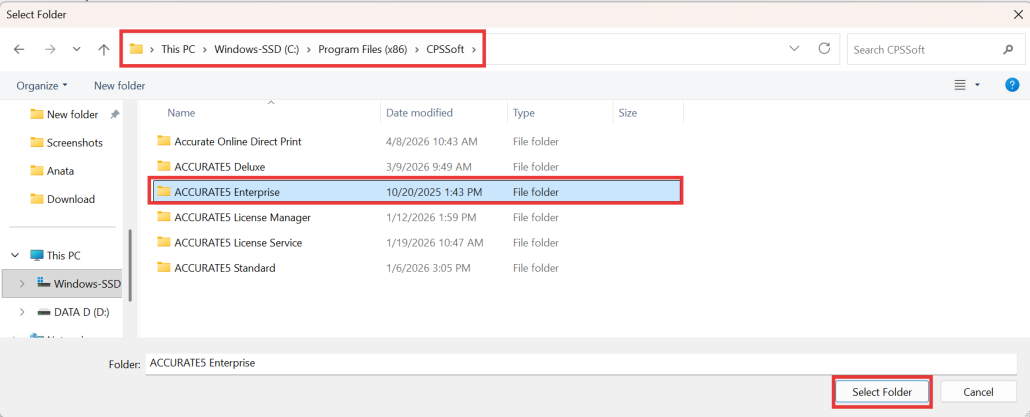Click into the Folder name text field

click(581, 363)
